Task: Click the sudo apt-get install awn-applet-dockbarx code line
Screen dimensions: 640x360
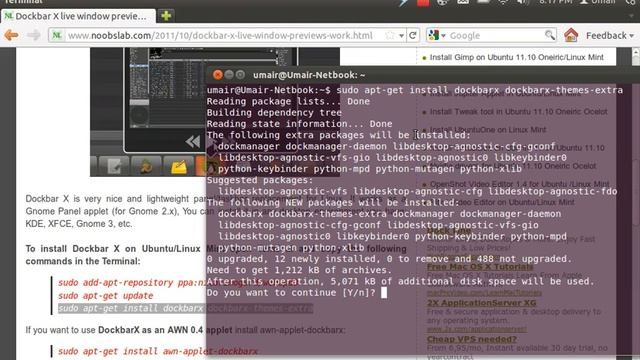Action: coord(158,351)
